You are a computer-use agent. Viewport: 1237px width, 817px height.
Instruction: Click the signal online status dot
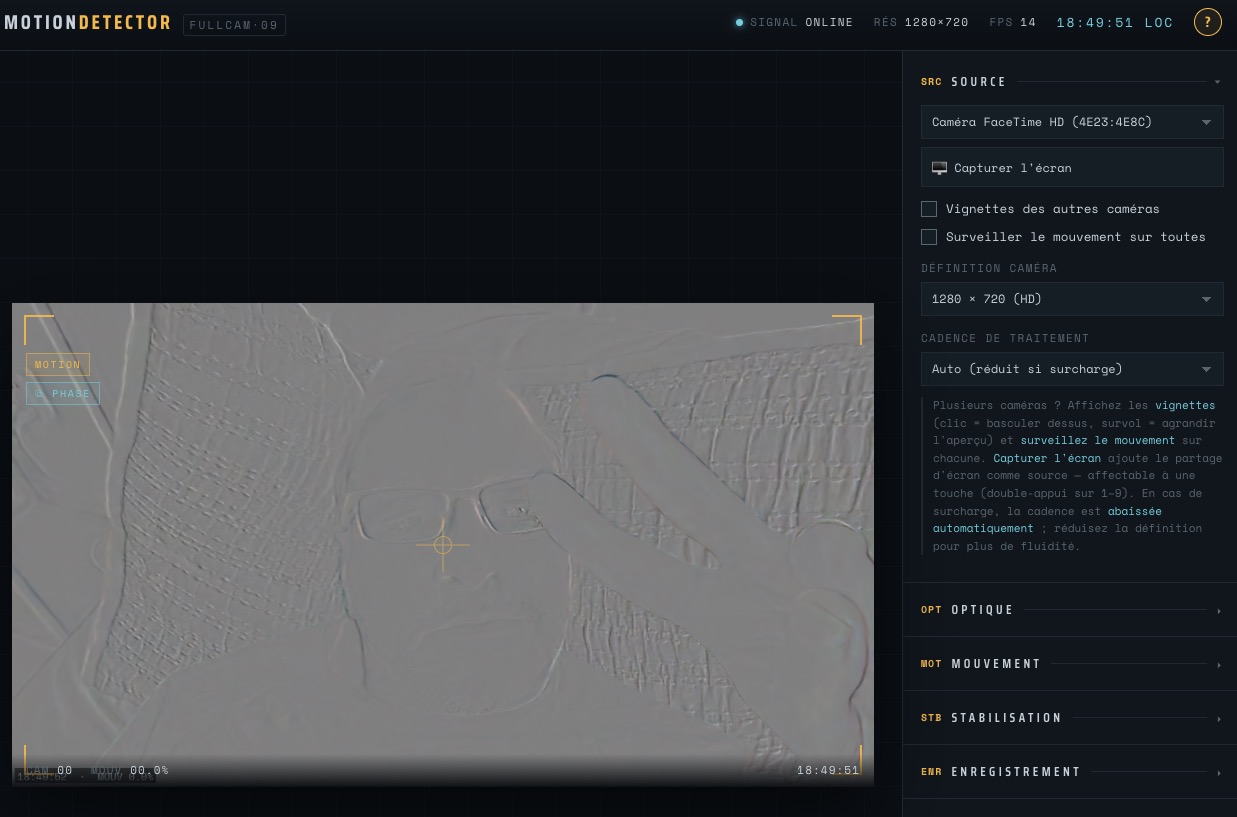coord(739,22)
